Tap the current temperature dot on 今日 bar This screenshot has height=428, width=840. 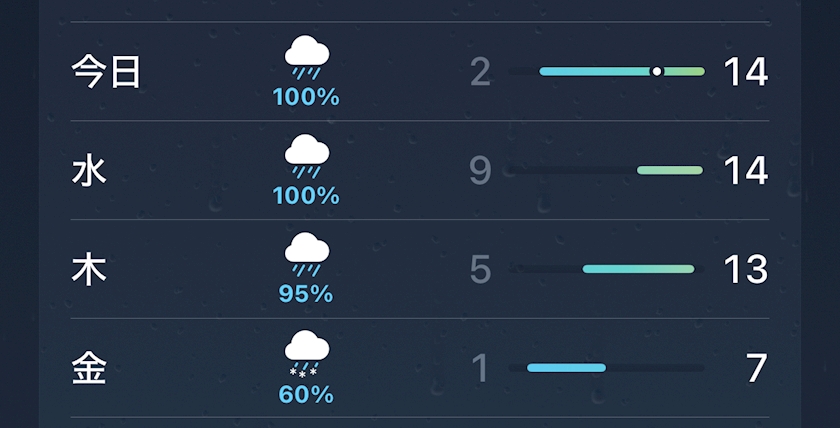click(657, 72)
